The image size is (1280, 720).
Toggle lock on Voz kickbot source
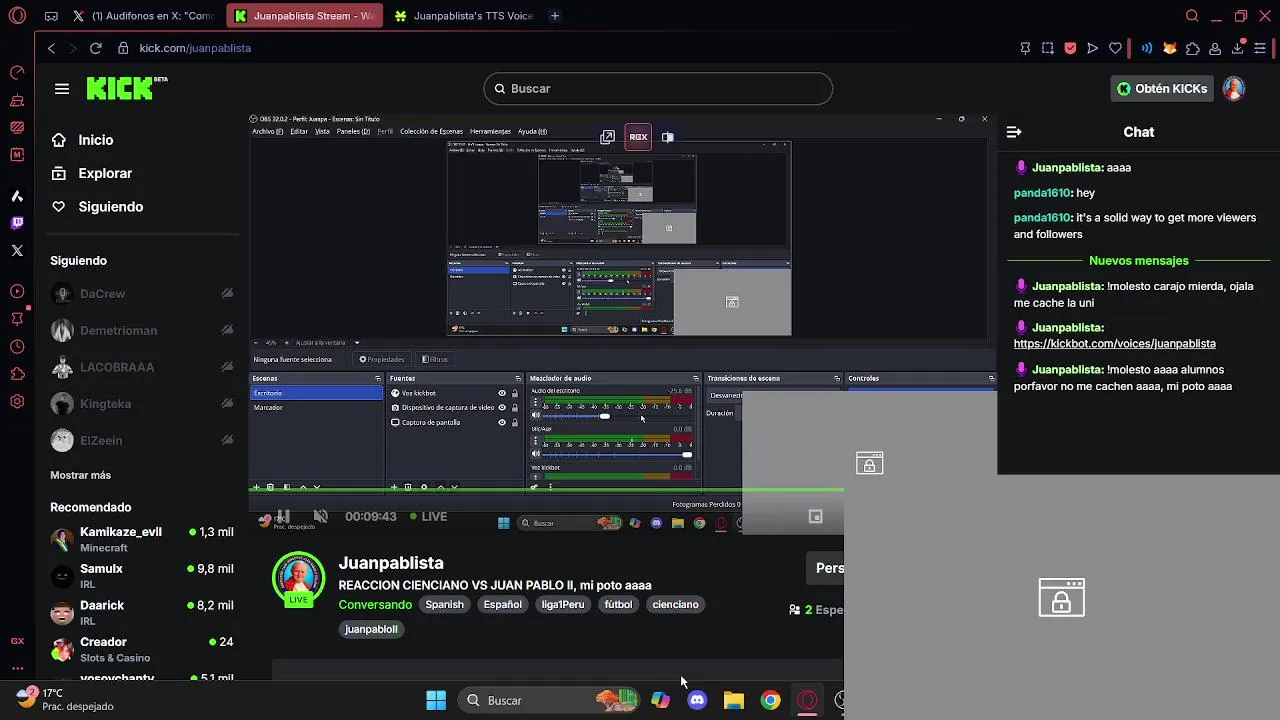click(515, 393)
